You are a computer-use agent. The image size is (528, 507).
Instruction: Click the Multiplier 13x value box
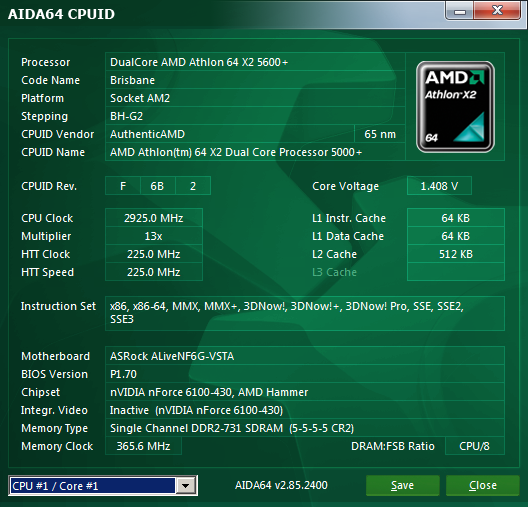point(154,236)
